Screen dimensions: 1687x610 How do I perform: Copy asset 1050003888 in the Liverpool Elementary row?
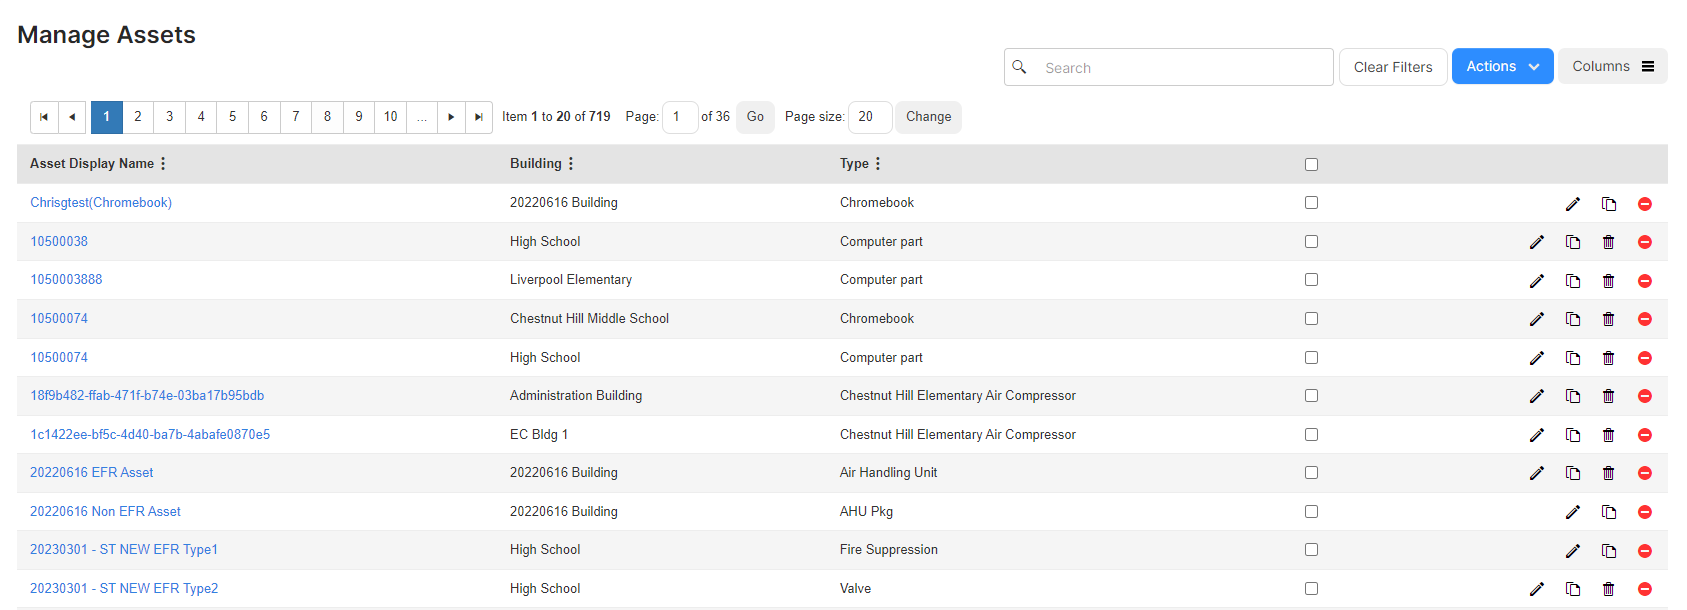coord(1573,281)
